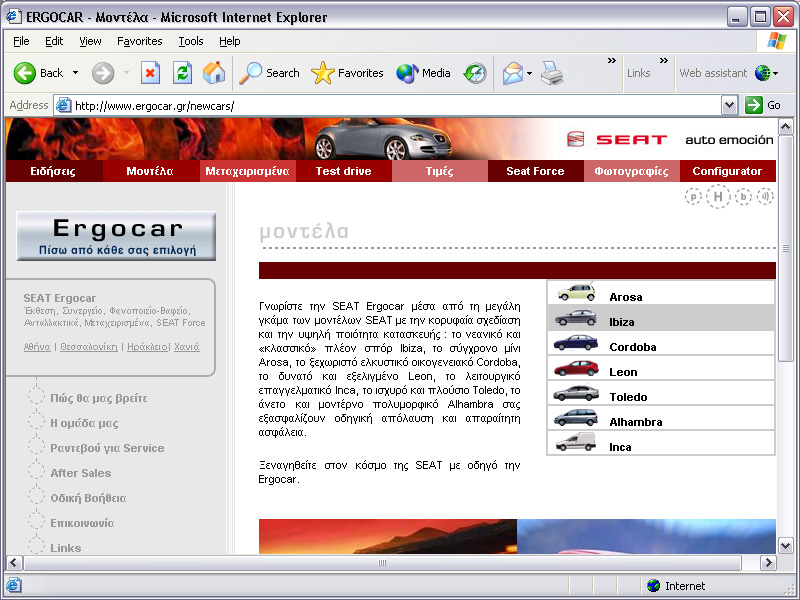Open the Search pane
The width and height of the screenshot is (800, 600).
click(269, 73)
